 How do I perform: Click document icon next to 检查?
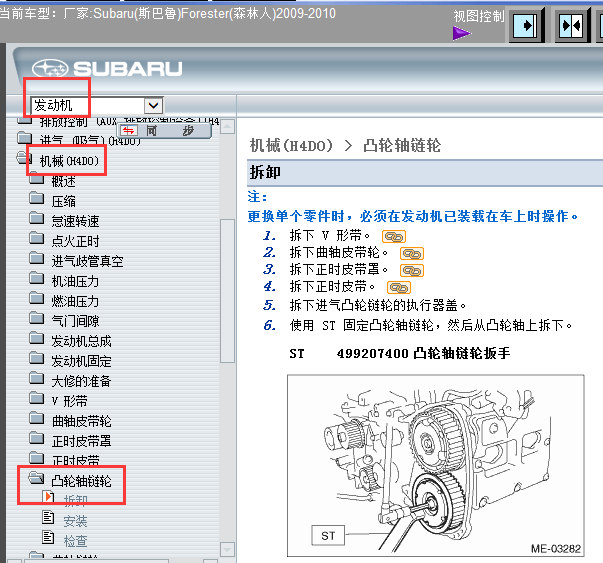48,537
